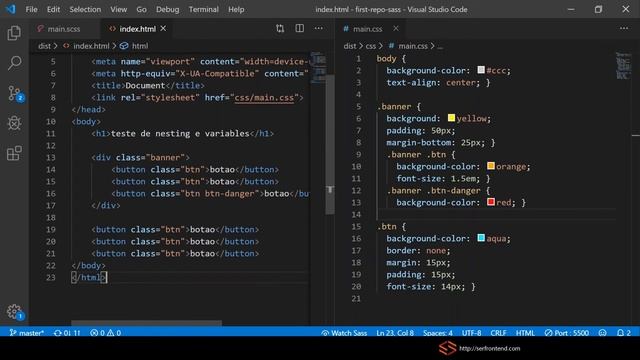
Task: Open the Debug menu
Action: click(167, 9)
